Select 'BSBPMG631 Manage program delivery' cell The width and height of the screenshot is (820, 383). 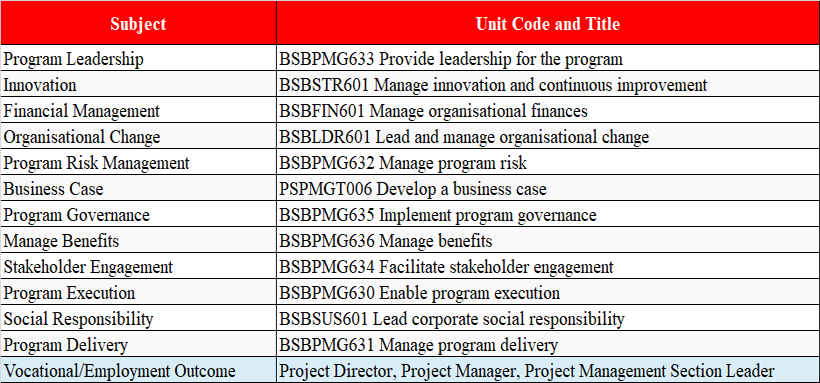(x=548, y=345)
